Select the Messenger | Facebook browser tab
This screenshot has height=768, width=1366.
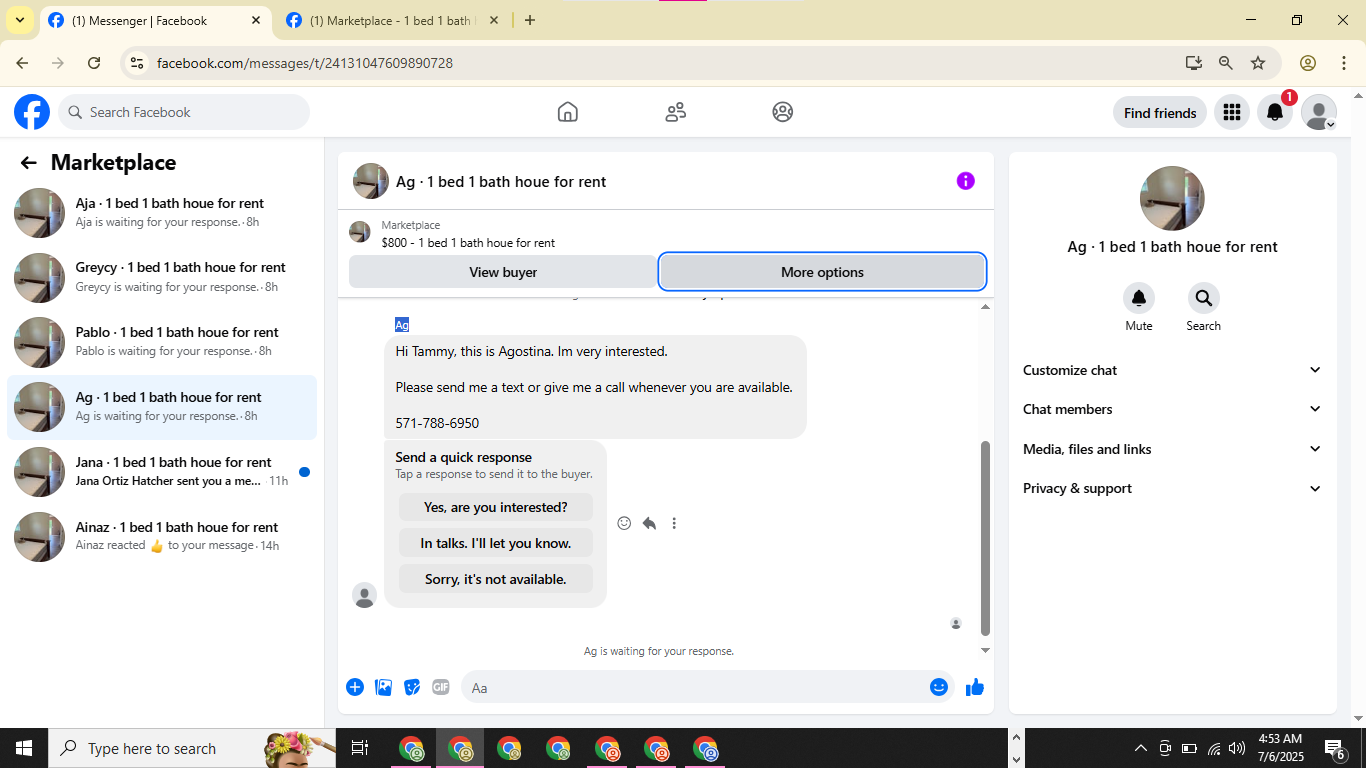point(156,20)
